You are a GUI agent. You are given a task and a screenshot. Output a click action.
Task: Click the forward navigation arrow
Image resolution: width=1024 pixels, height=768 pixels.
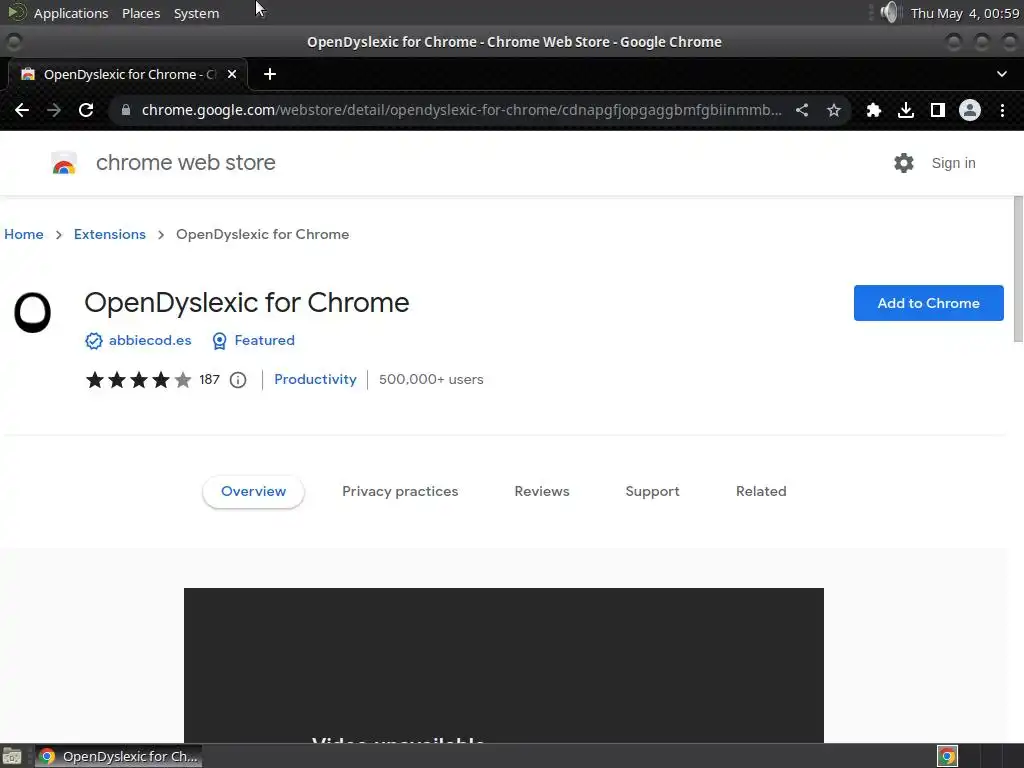[x=54, y=110]
